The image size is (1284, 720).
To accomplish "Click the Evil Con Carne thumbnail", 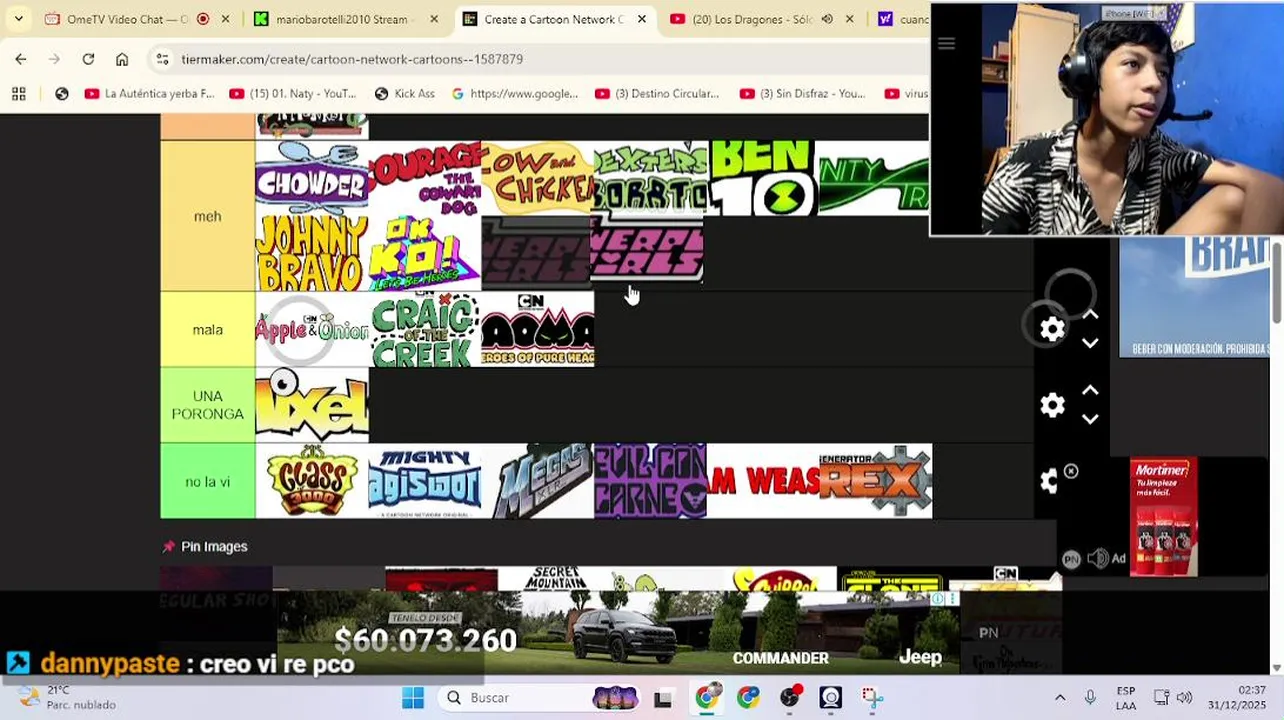I will tap(651, 481).
